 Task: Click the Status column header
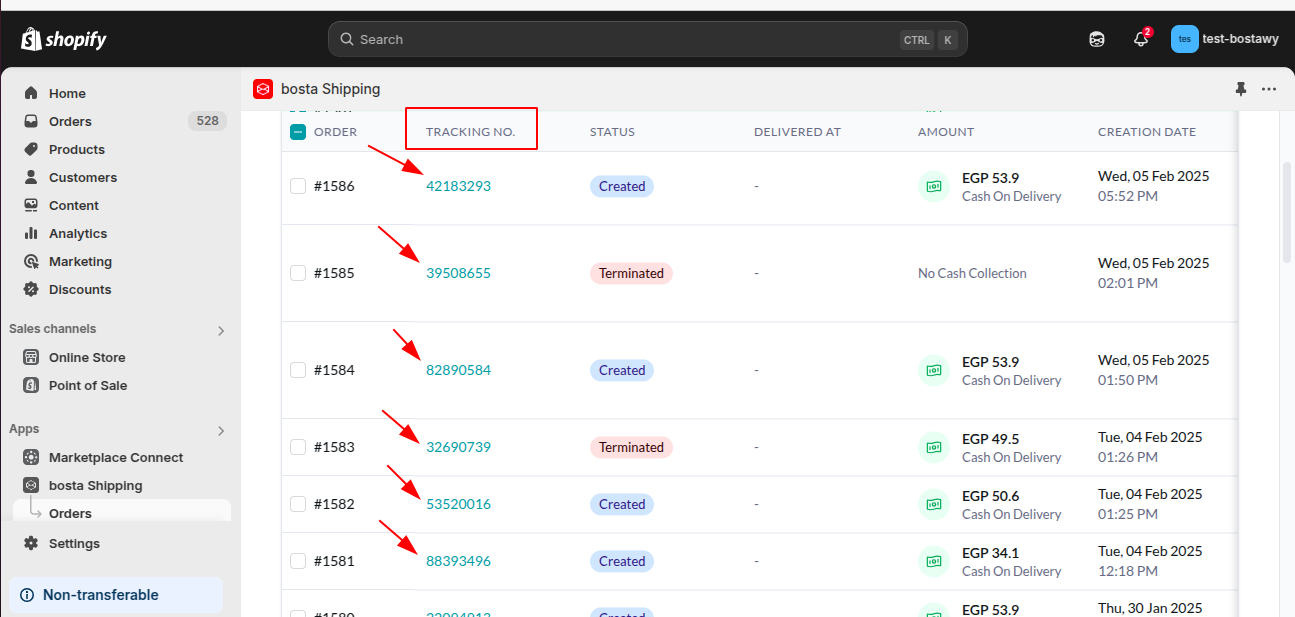(x=612, y=131)
